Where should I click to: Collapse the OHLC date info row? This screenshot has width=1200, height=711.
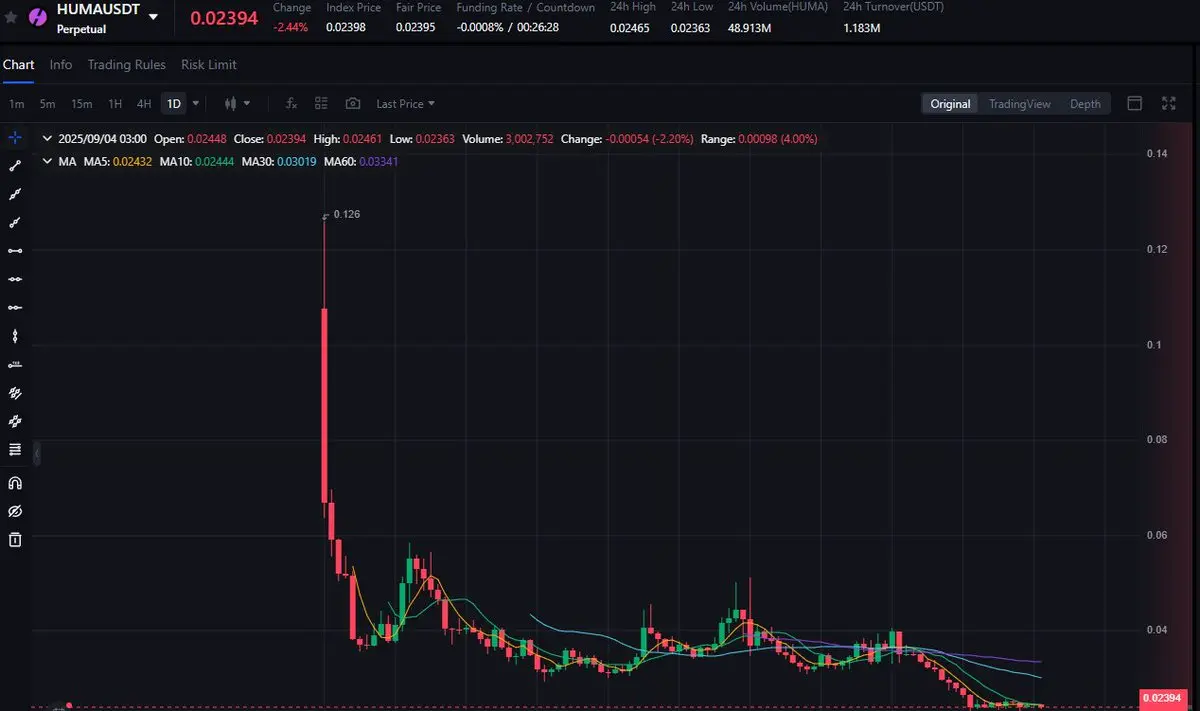tap(48, 139)
